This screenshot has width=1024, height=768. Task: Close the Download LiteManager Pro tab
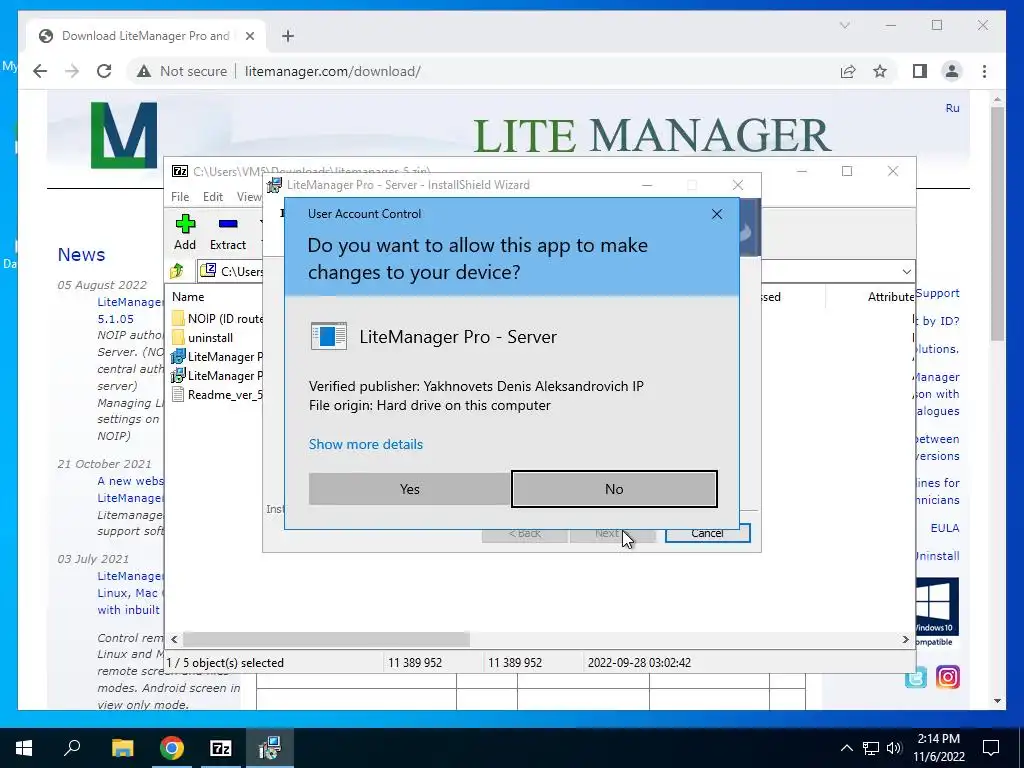[249, 36]
